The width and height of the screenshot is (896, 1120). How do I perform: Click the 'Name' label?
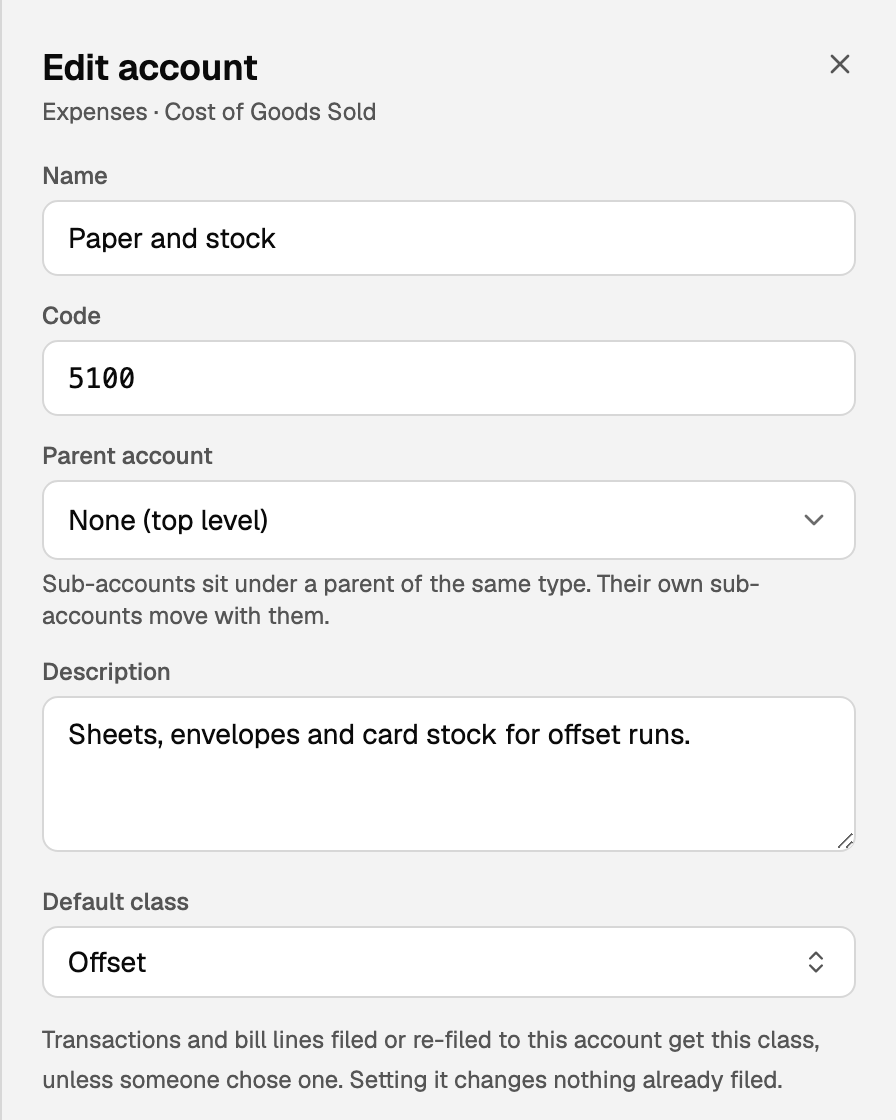[75, 176]
